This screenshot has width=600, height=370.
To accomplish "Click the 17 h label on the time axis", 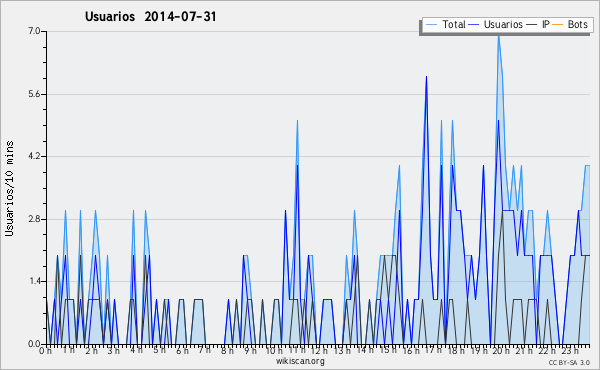I will click(433, 350).
